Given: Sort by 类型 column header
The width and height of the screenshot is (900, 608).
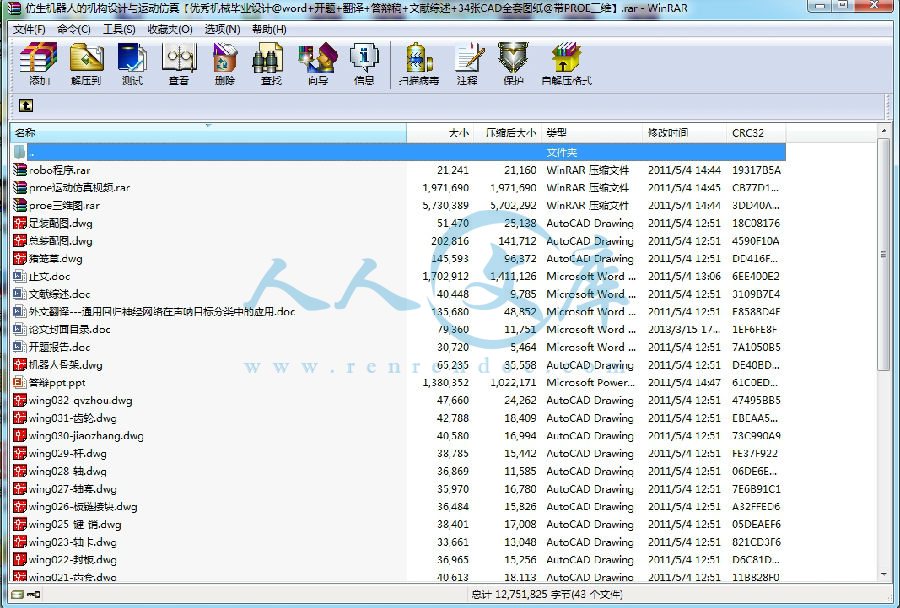Looking at the screenshot, I should click(592, 133).
